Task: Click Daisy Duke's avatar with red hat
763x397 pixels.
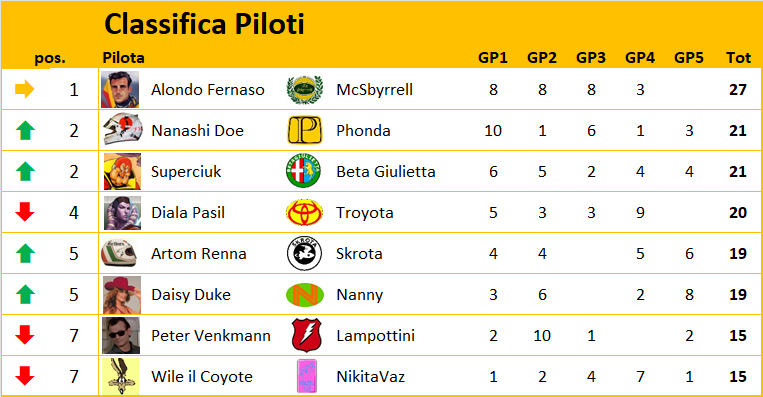Action: coord(122,295)
